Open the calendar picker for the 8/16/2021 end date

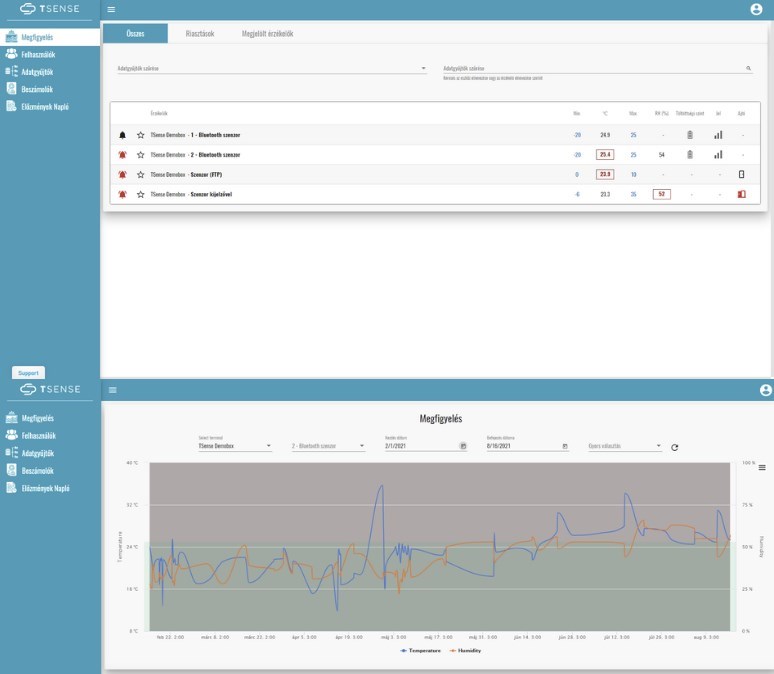565,446
